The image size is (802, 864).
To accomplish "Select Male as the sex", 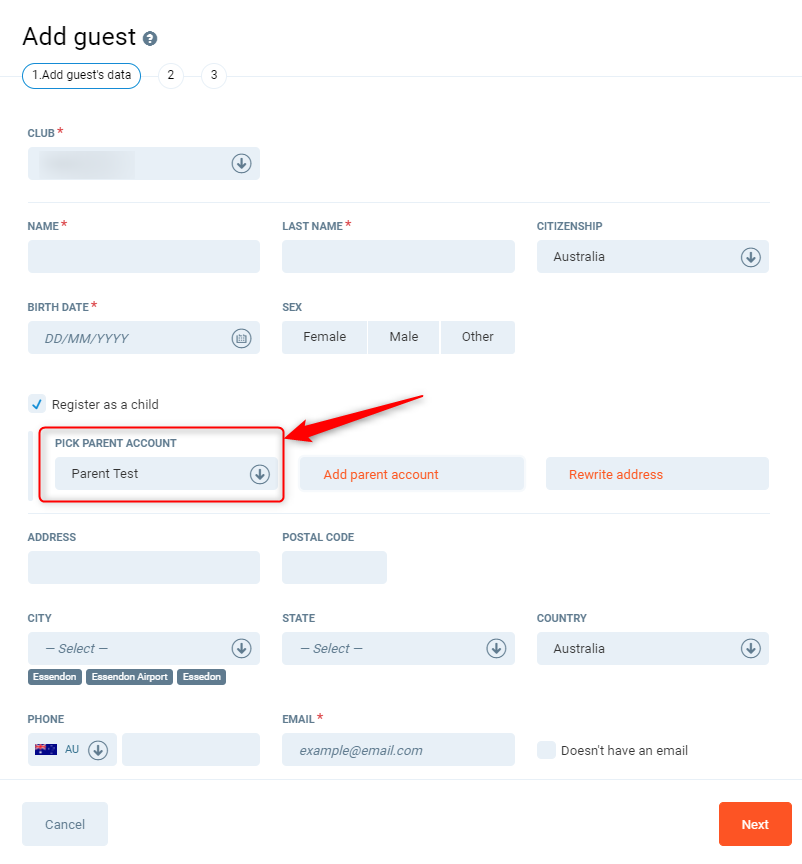I will pos(404,337).
